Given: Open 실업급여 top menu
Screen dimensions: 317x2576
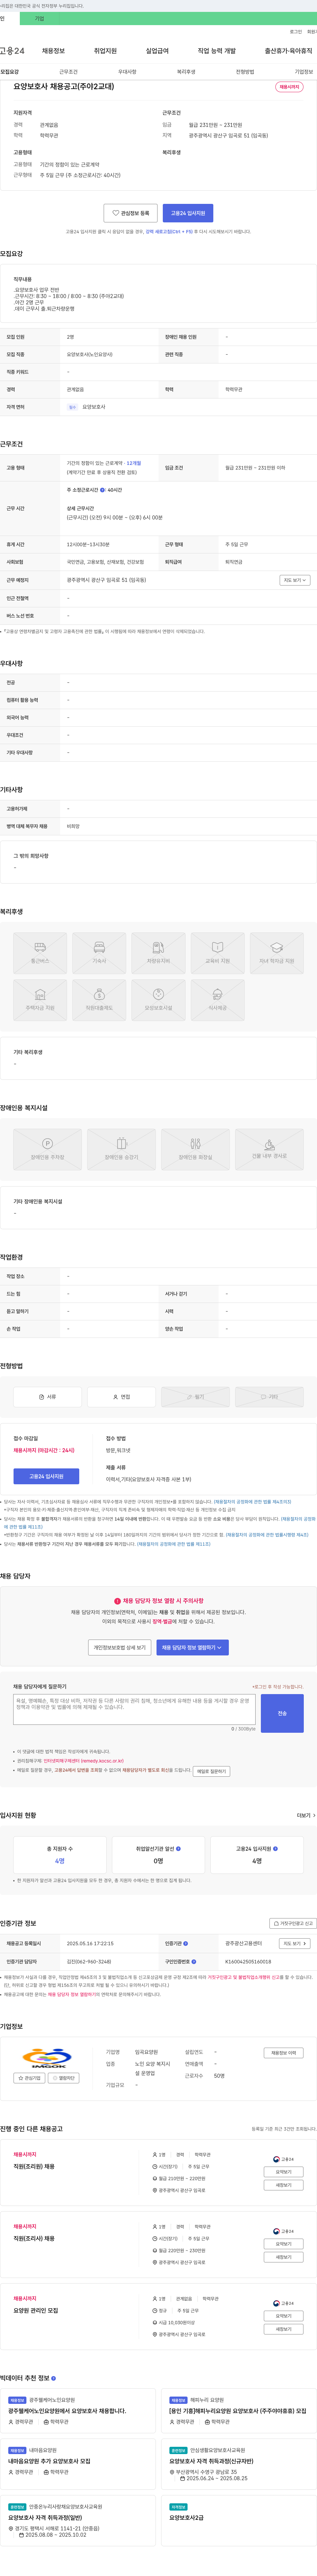Looking at the screenshot, I should tap(157, 51).
